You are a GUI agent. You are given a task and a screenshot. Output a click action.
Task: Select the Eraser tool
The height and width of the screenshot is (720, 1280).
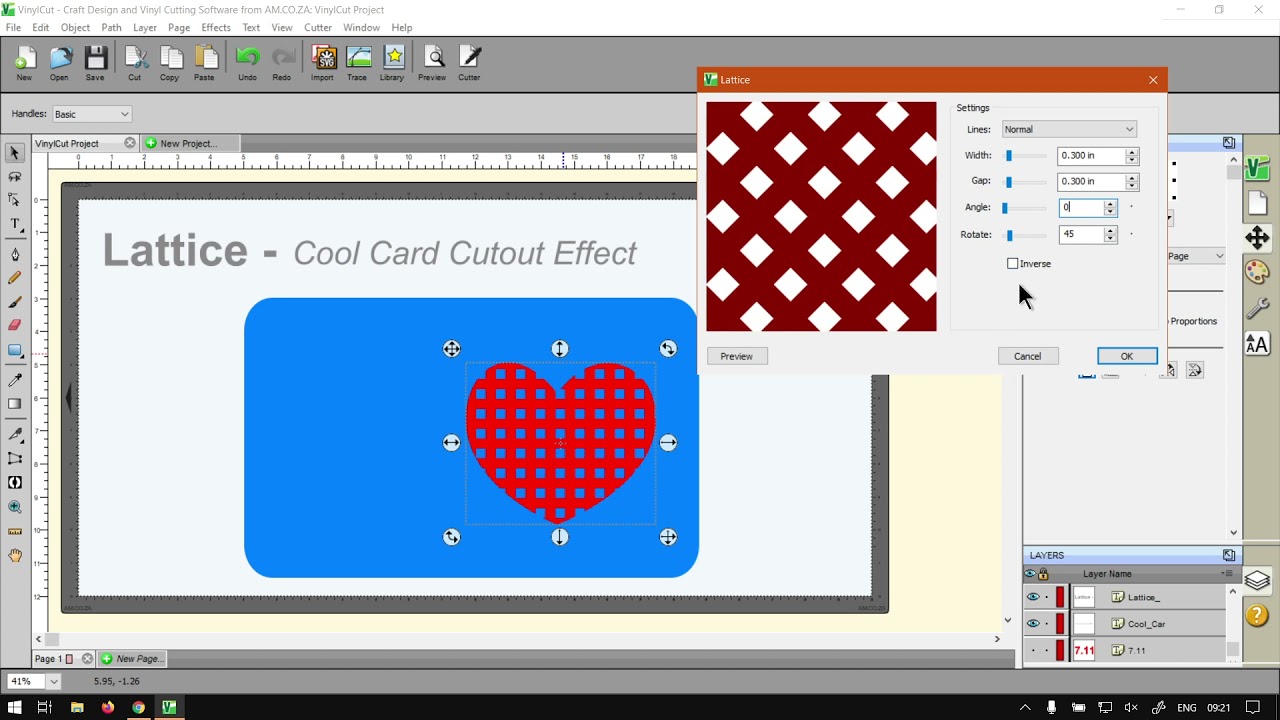point(15,325)
